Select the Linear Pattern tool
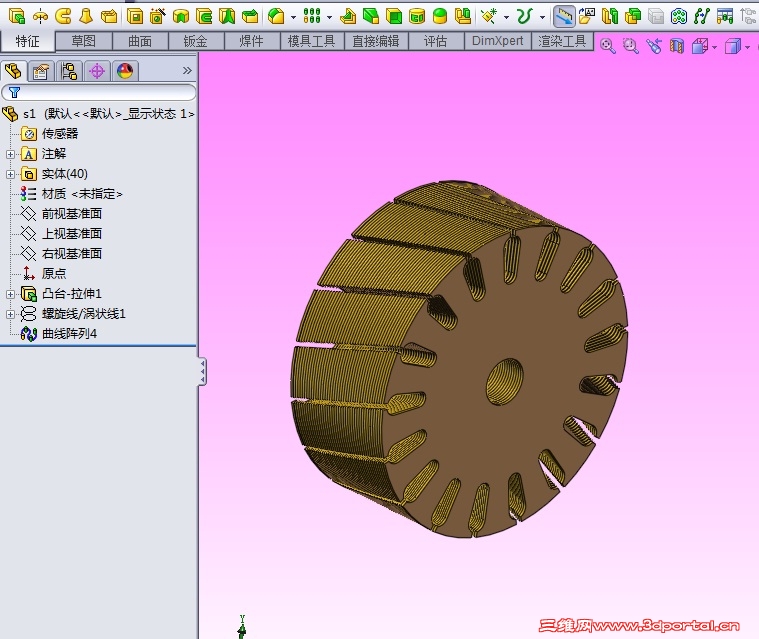 click(312, 16)
